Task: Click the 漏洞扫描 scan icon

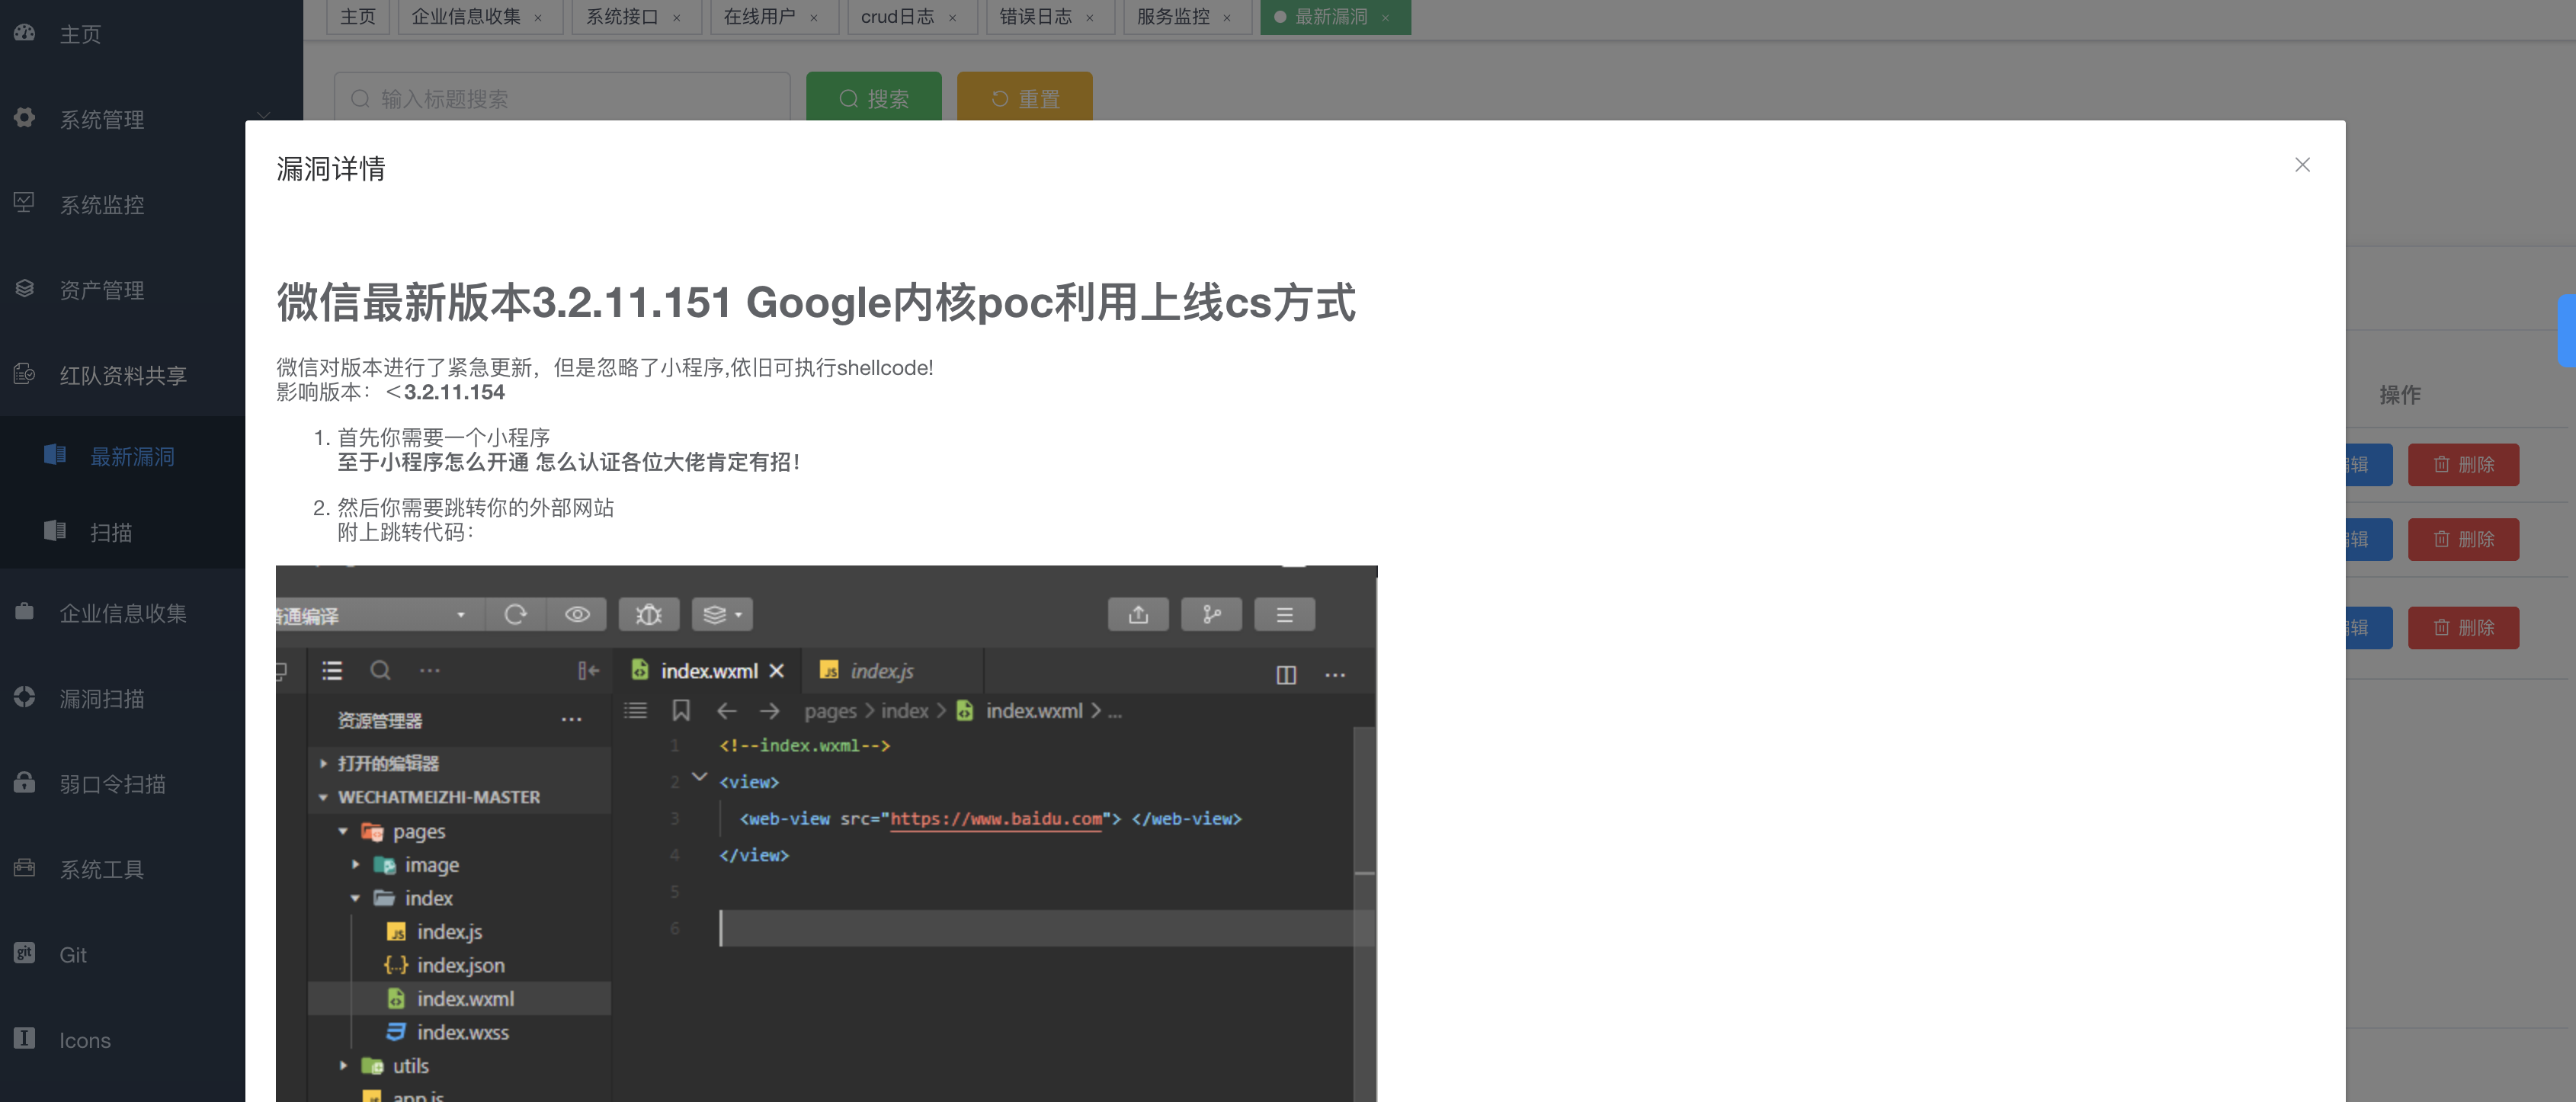Action: coord(25,697)
